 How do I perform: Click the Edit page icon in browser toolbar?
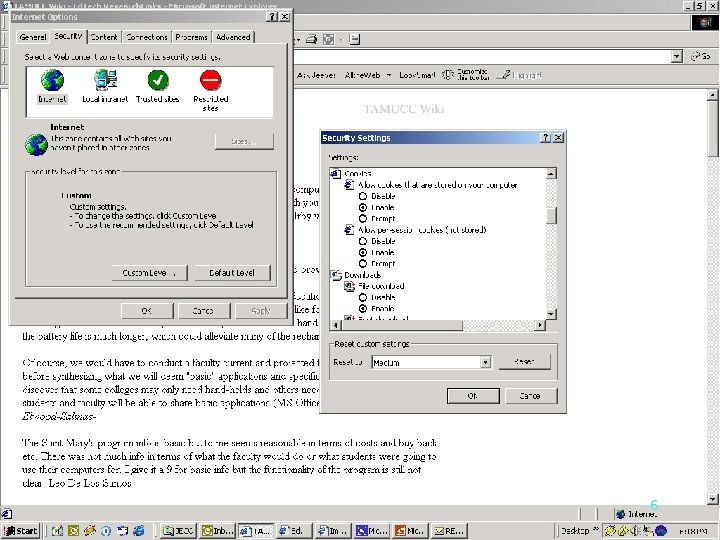tap(328, 39)
